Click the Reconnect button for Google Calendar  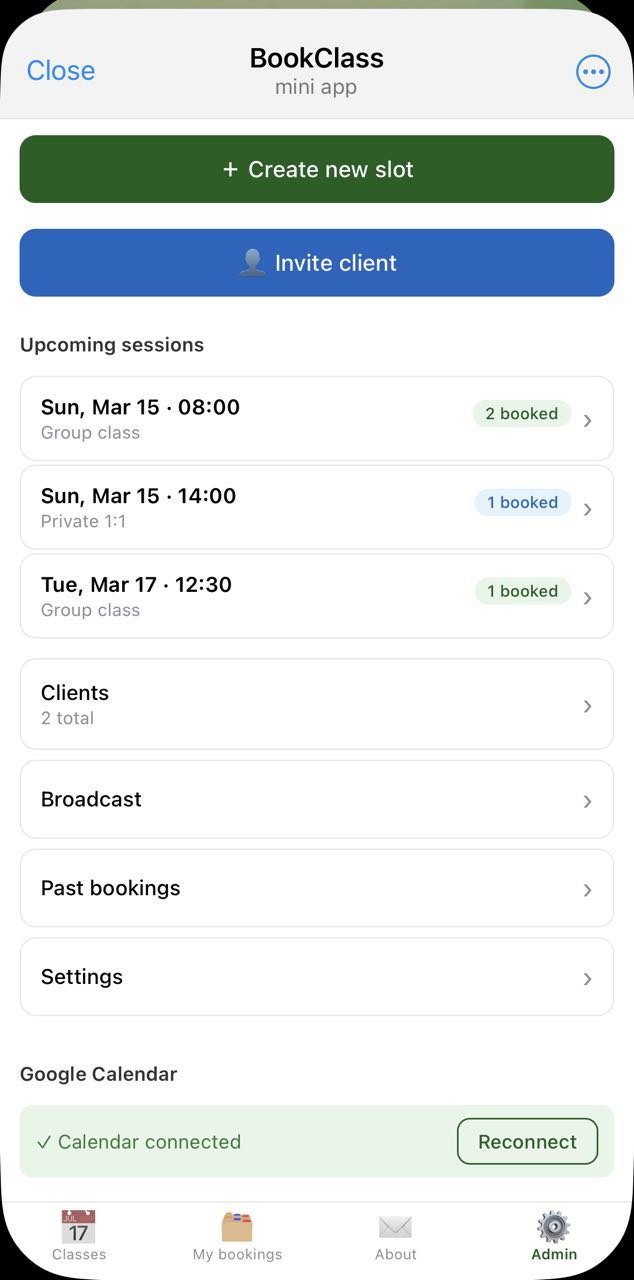(x=527, y=1141)
